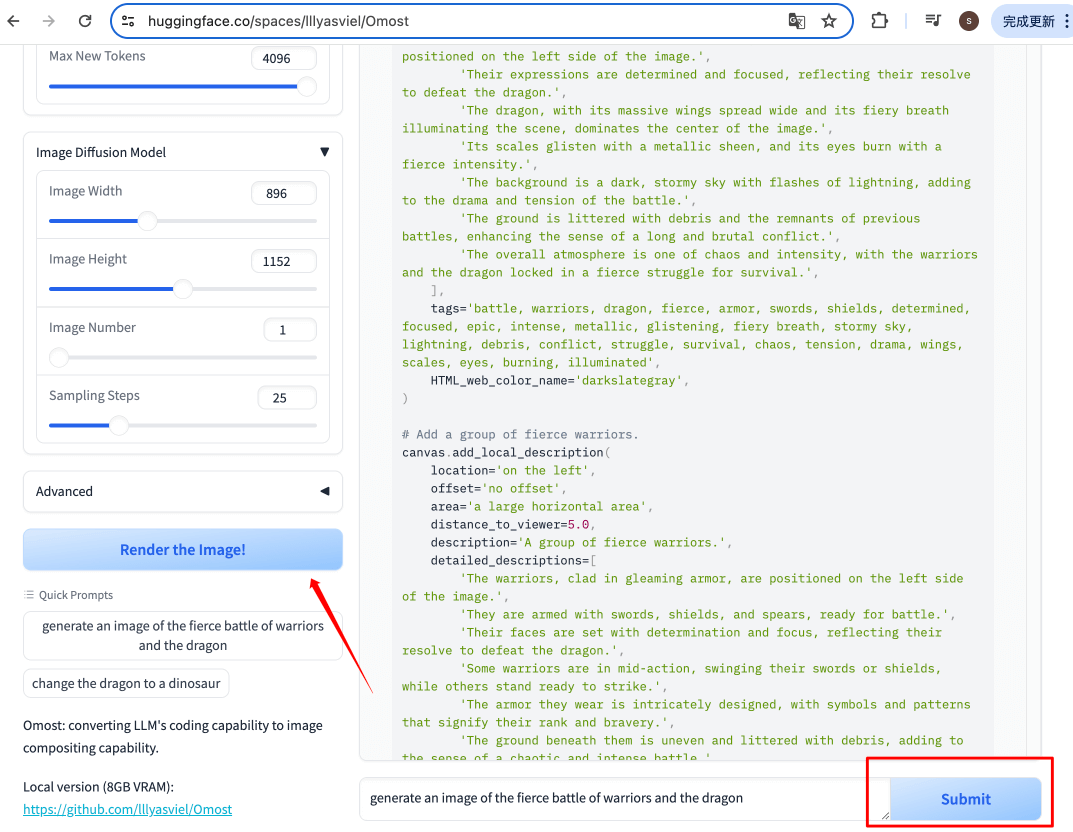Open the user profile avatar

[967, 21]
